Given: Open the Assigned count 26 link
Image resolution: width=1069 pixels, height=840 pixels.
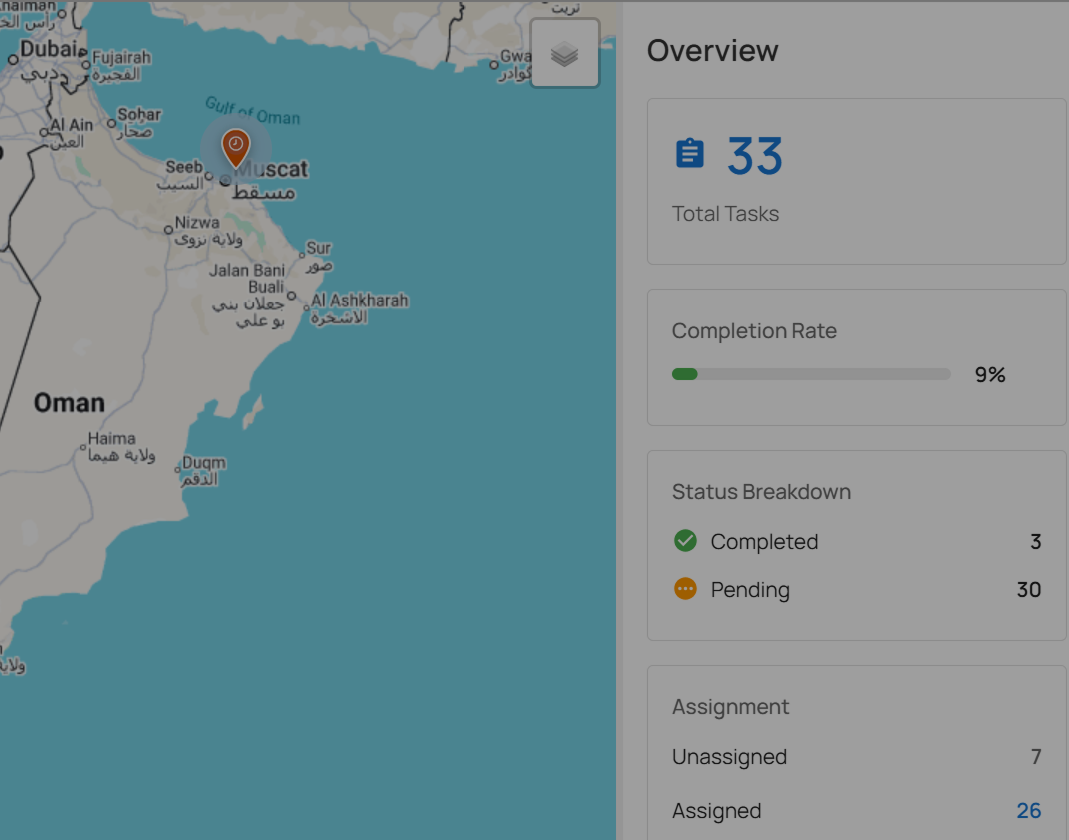Looking at the screenshot, I should [x=1028, y=810].
